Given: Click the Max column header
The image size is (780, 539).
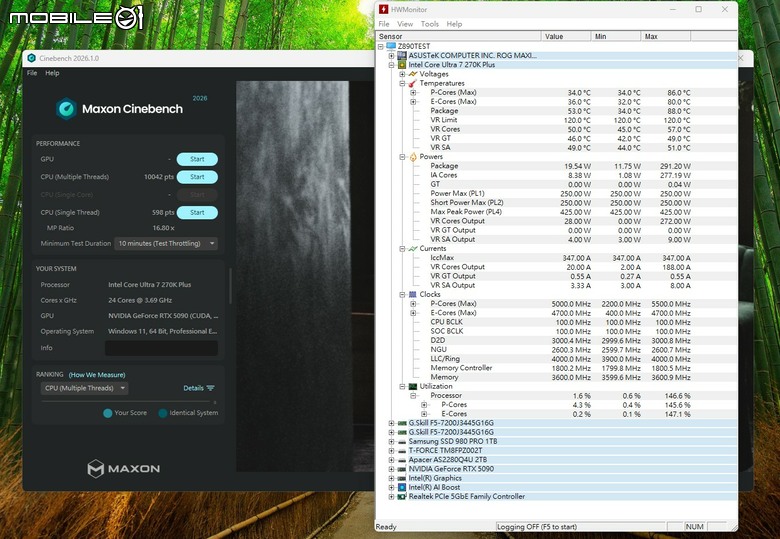Looking at the screenshot, I should [666, 36].
